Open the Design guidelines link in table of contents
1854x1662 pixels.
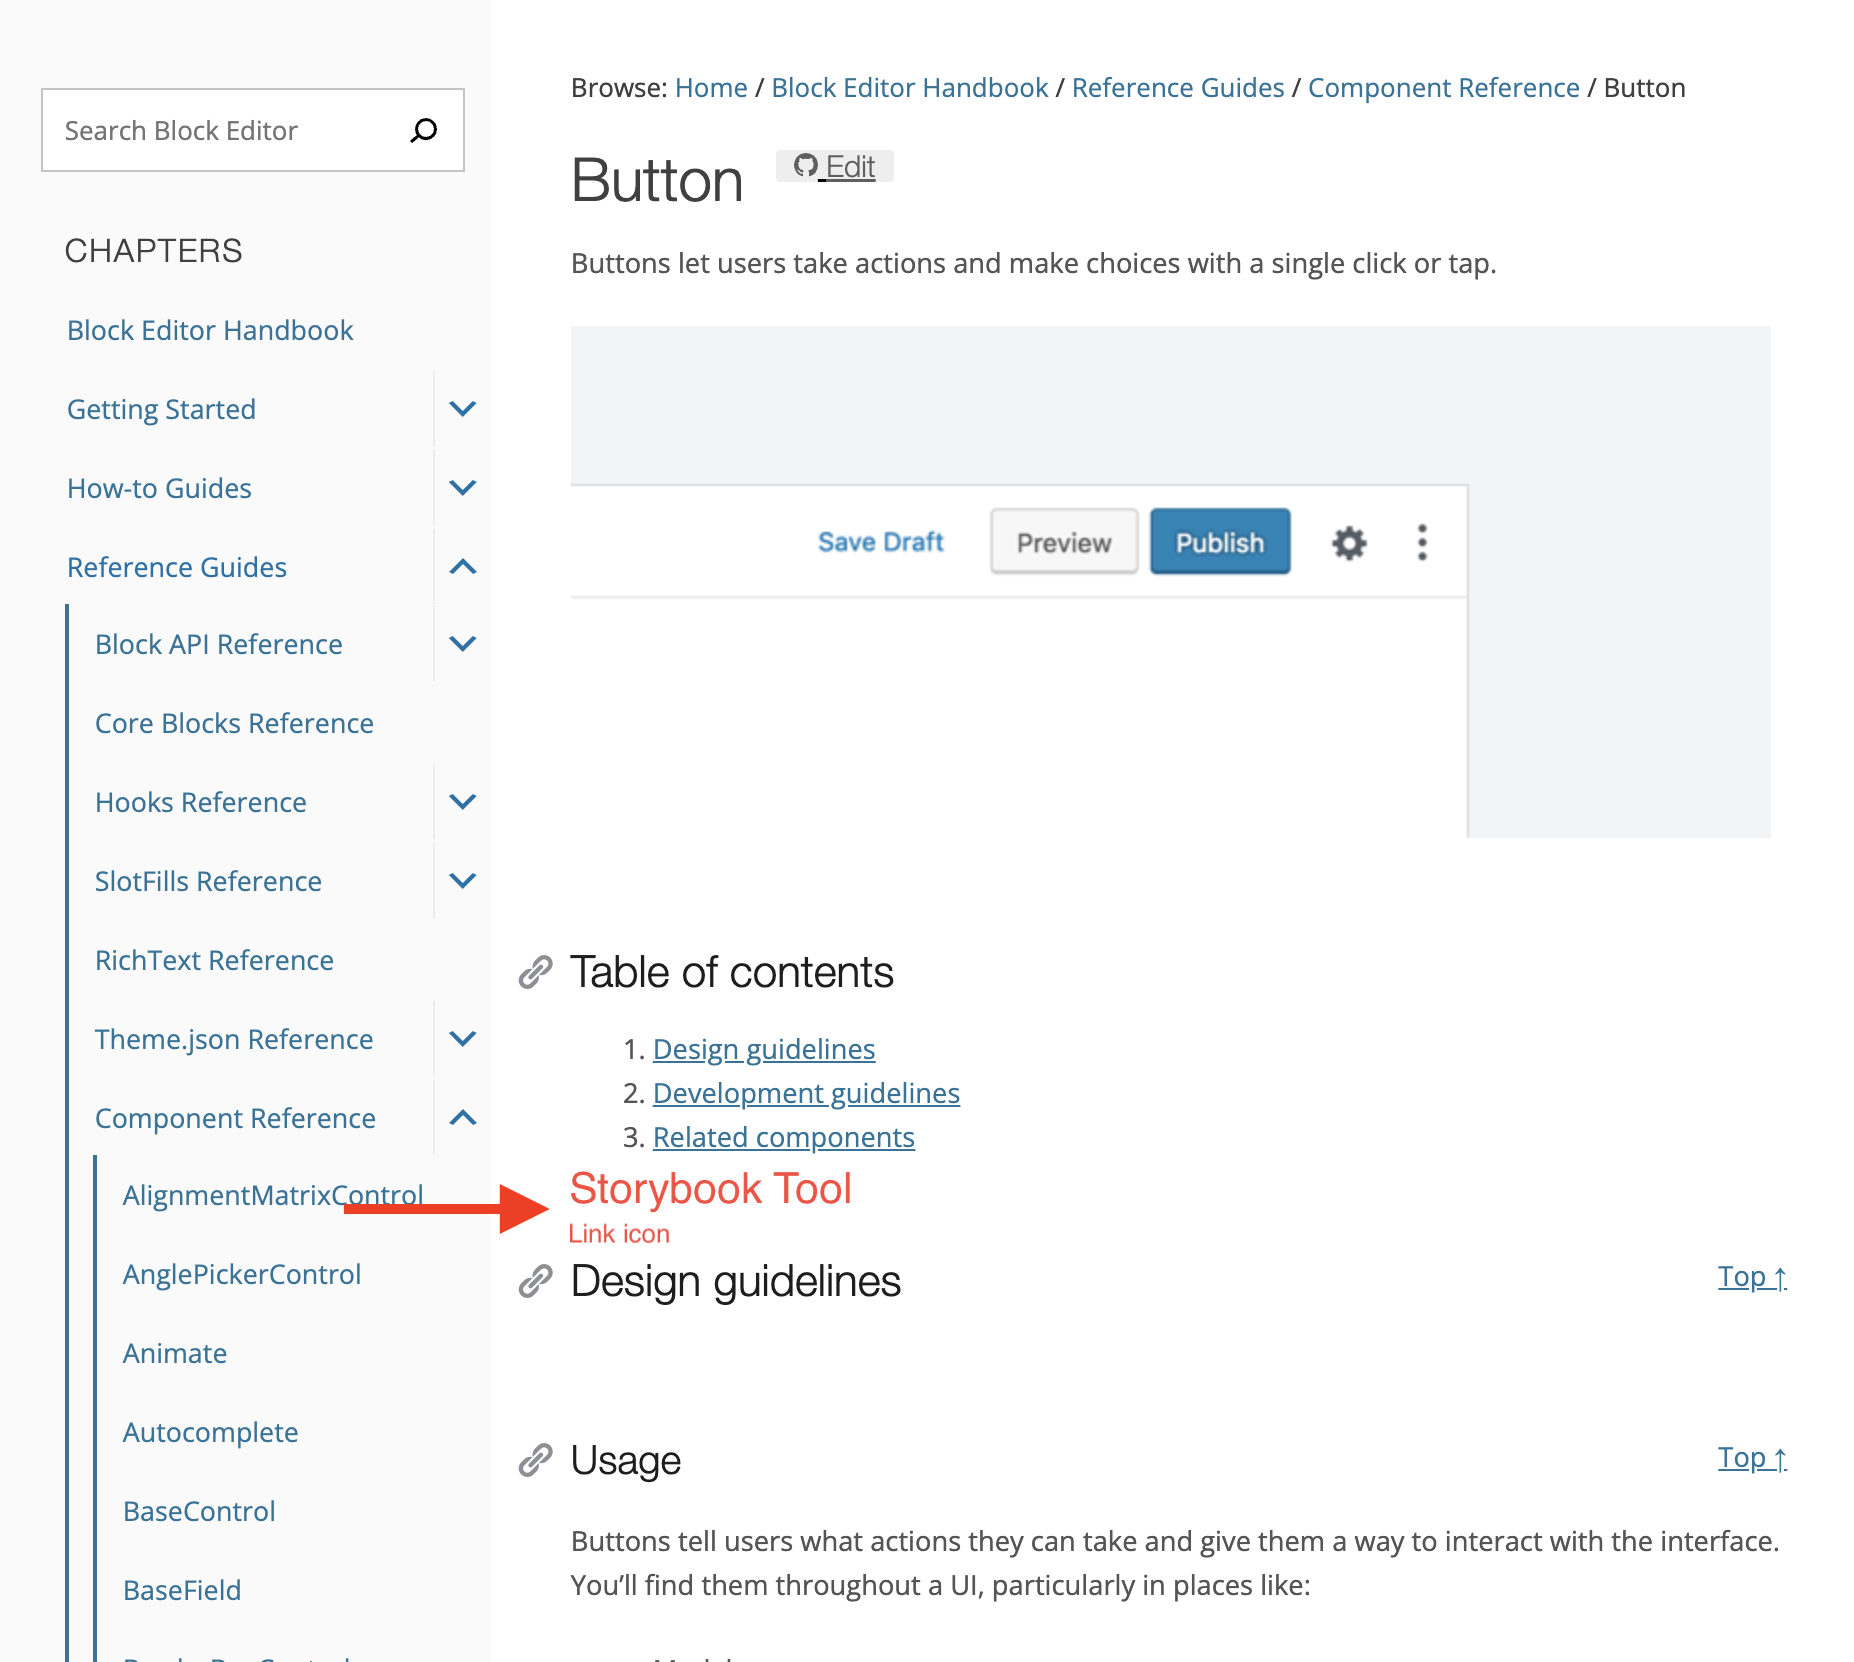(x=763, y=1048)
